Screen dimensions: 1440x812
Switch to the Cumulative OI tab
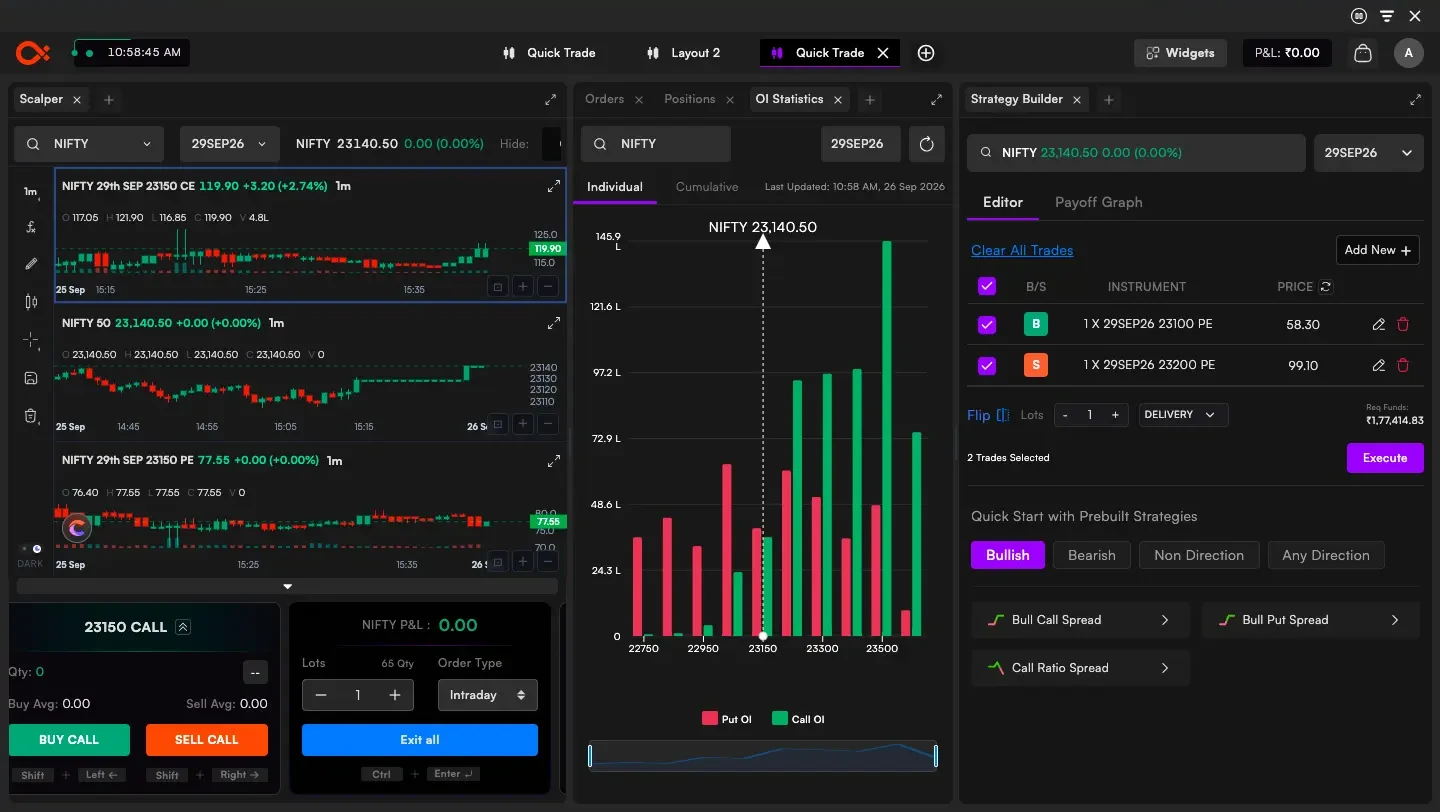pos(707,187)
